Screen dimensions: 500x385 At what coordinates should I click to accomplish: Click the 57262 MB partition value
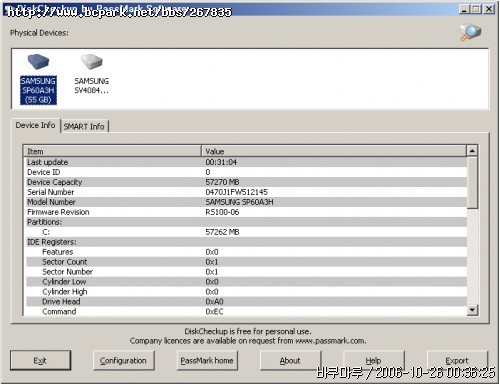[x=222, y=232]
